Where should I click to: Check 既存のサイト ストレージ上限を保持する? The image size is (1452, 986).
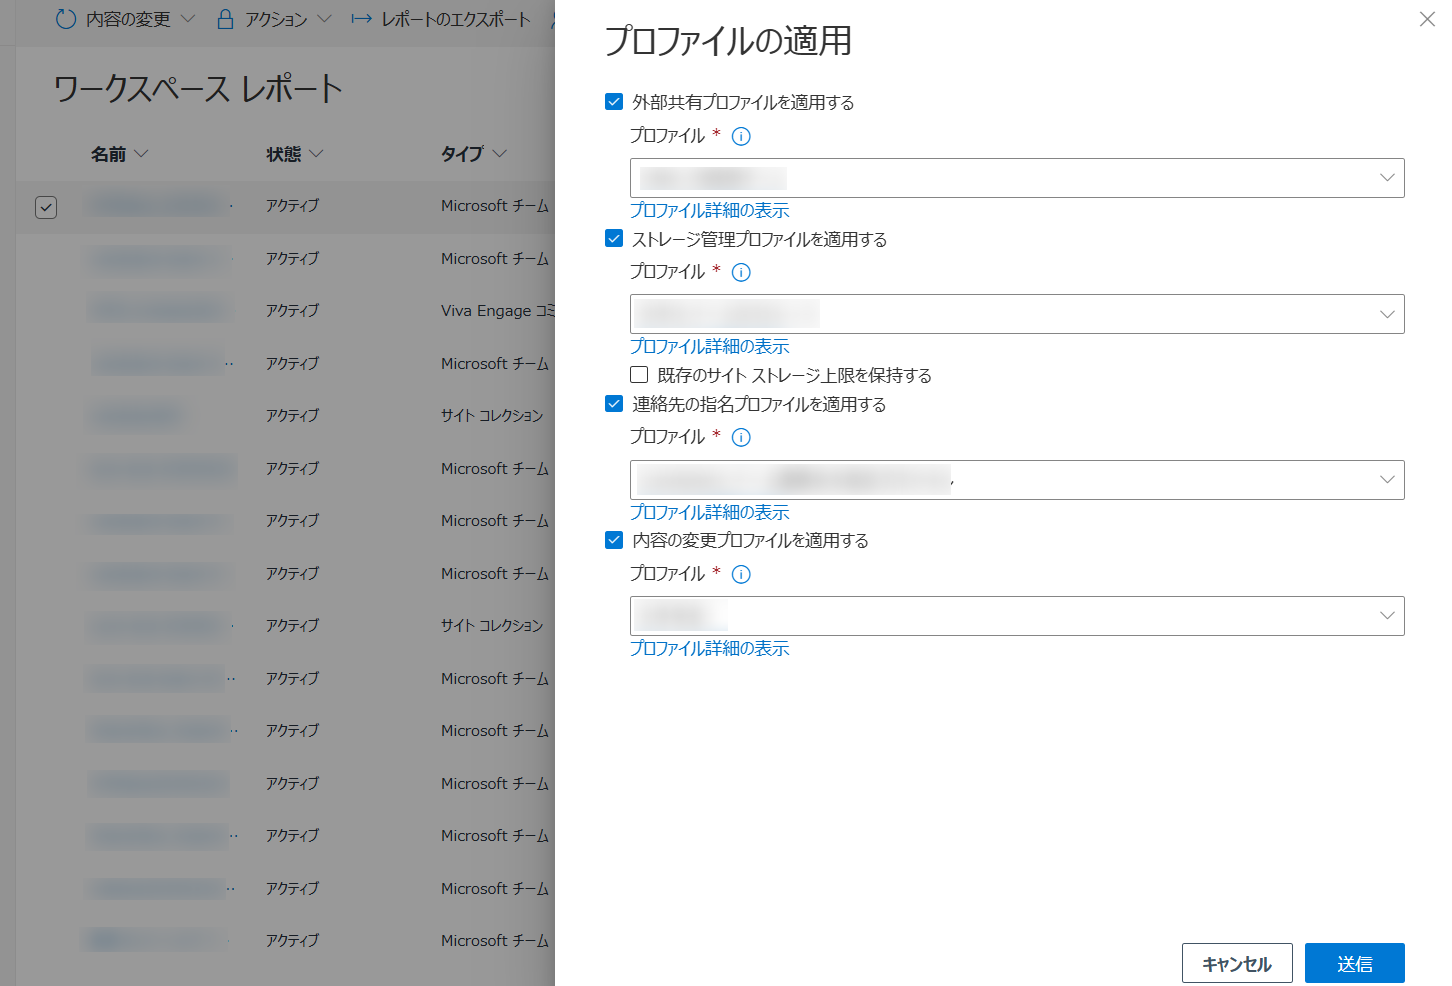(639, 374)
